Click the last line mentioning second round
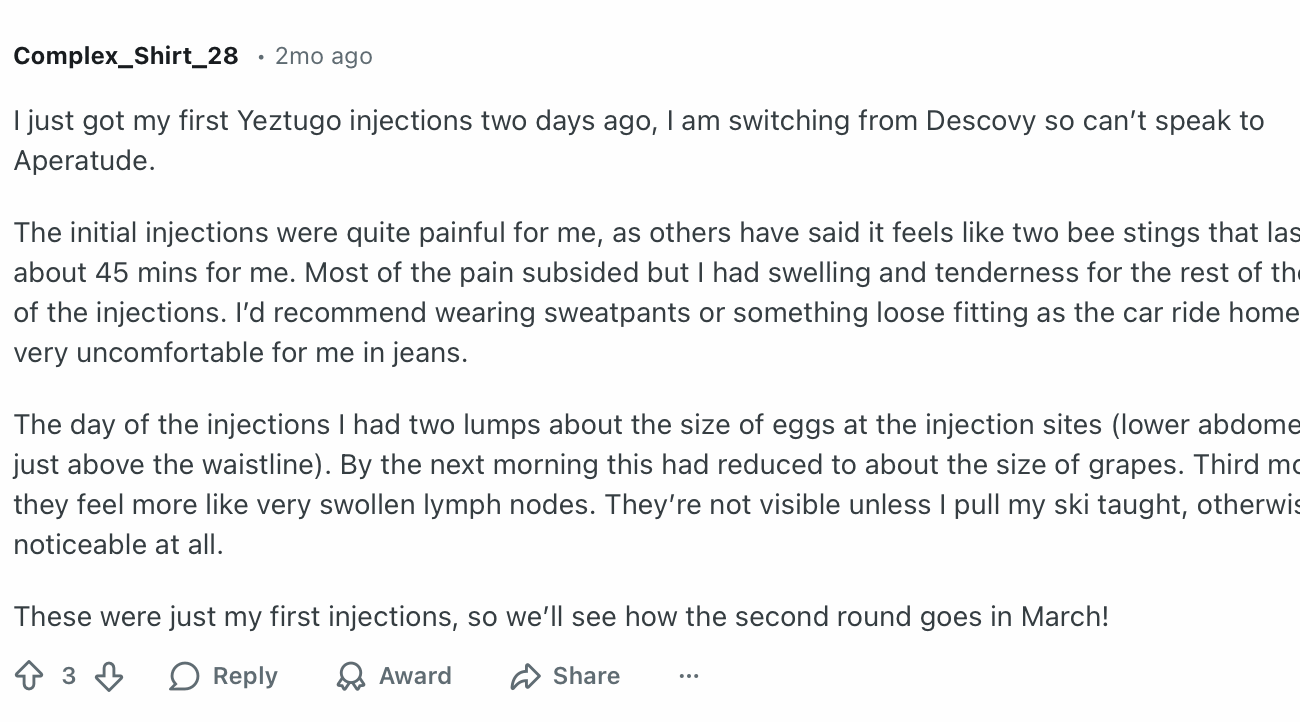The width and height of the screenshot is (1300, 722). point(560,616)
